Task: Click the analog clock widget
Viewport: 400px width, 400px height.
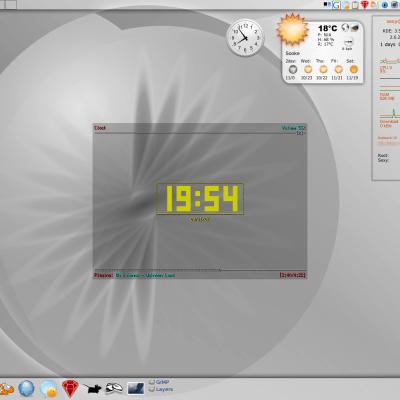Action: (x=245, y=37)
